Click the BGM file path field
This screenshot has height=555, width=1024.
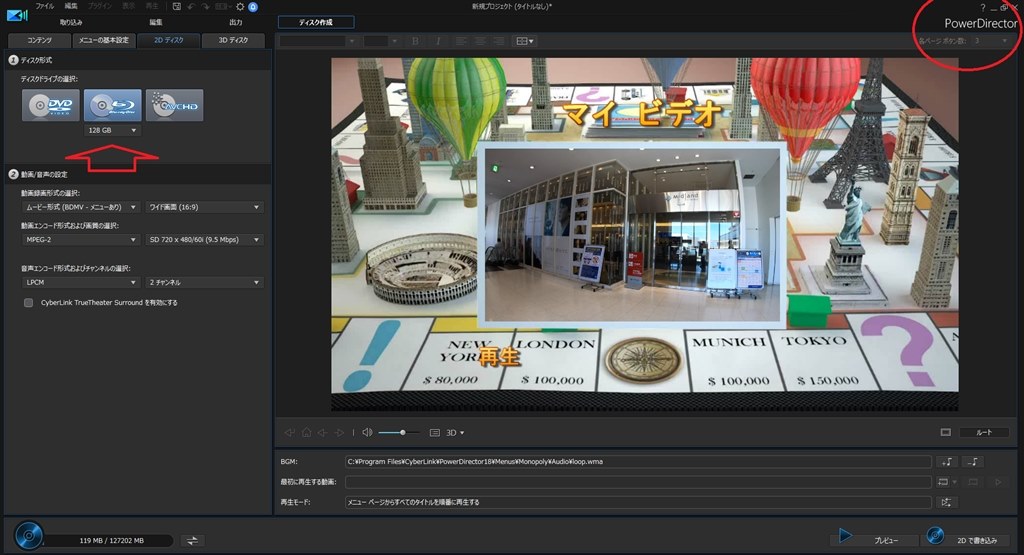(x=638, y=462)
